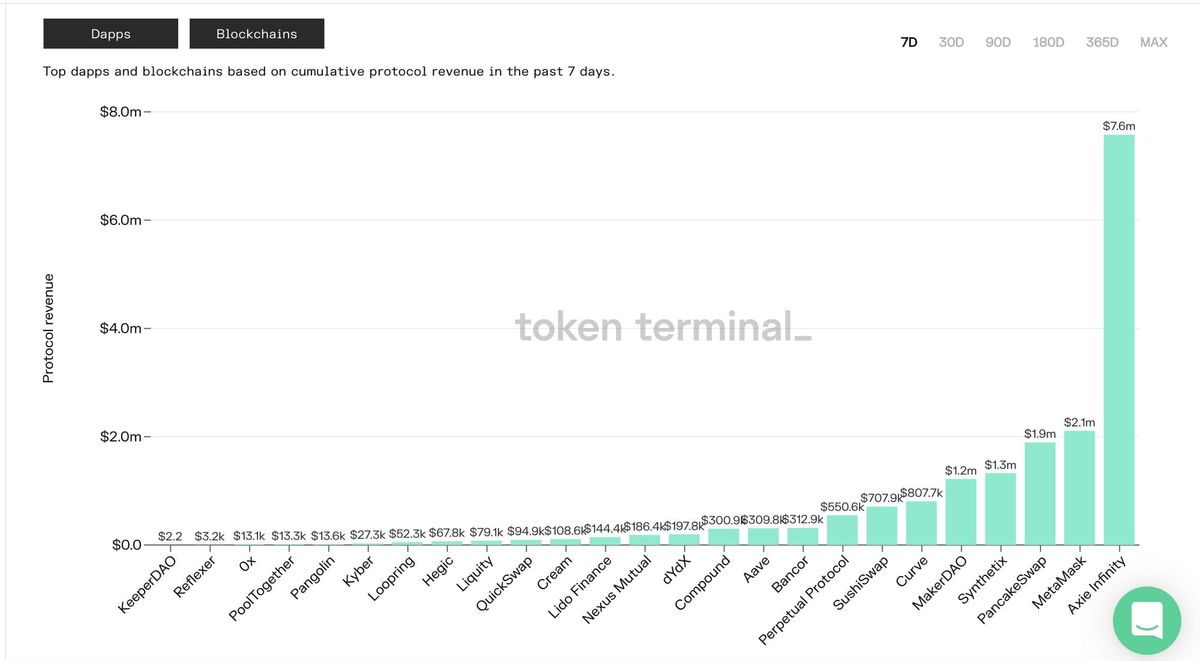This screenshot has height=661, width=1200.
Task: Switch to the Blockchains view
Action: click(256, 33)
